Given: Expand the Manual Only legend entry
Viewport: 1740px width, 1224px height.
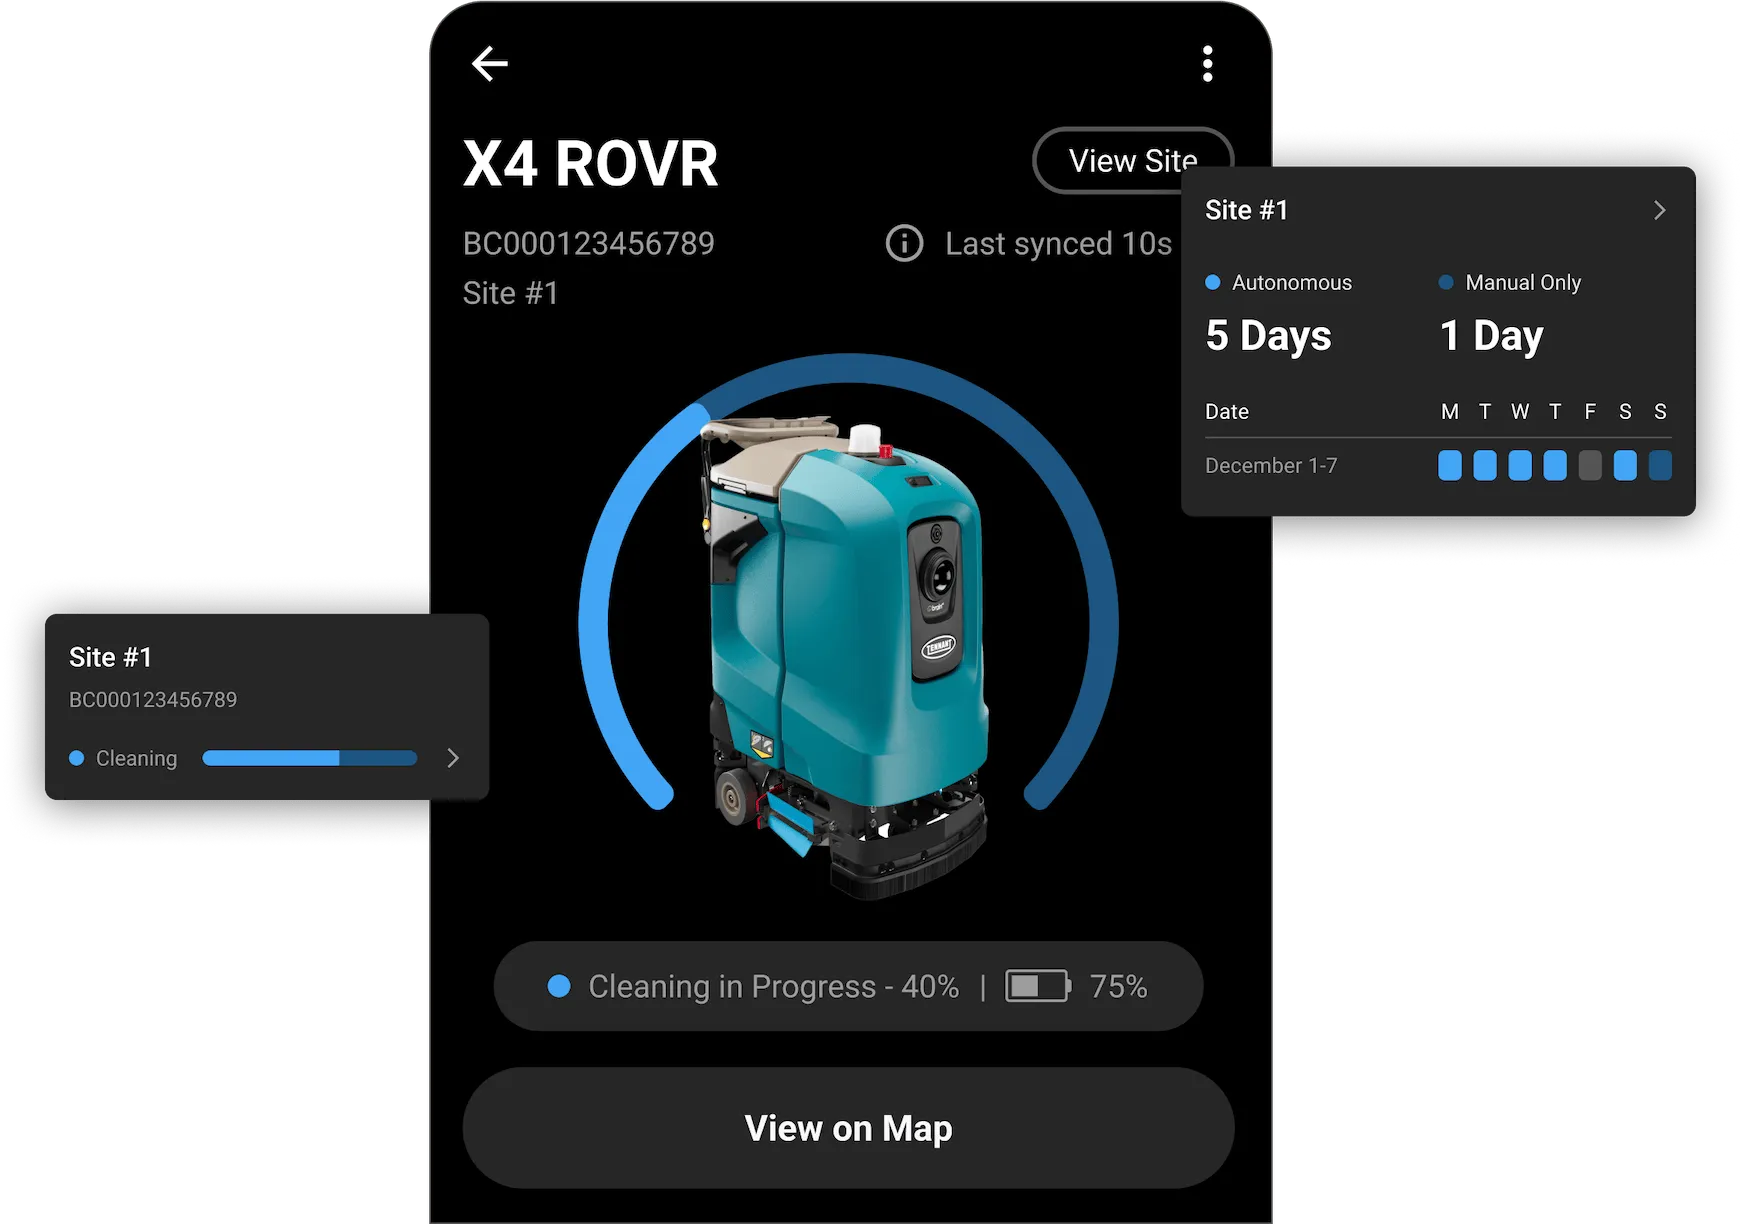Looking at the screenshot, I should tap(1446, 282).
